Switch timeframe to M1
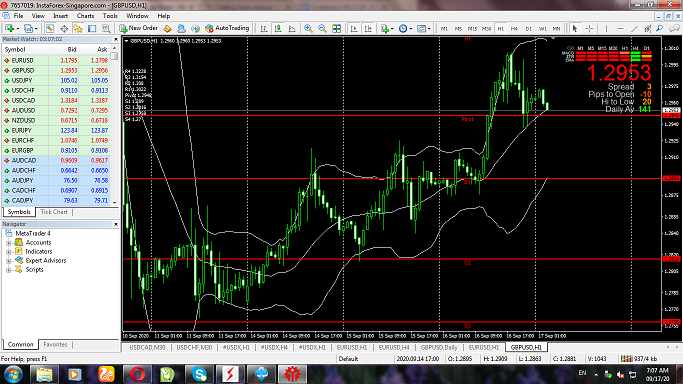The image size is (683, 384). coord(444,29)
